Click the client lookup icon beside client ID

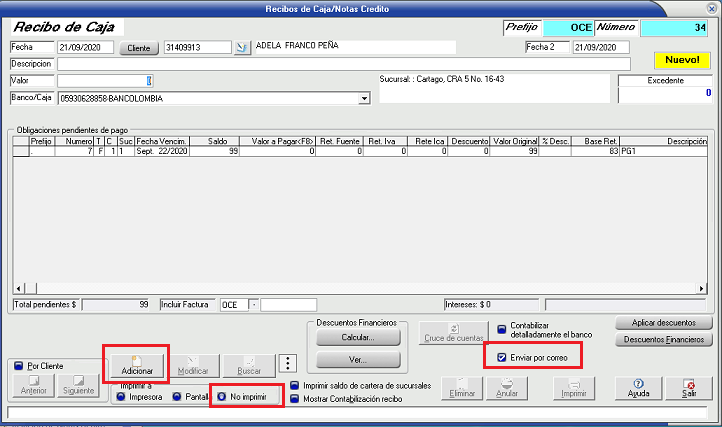click(x=240, y=47)
